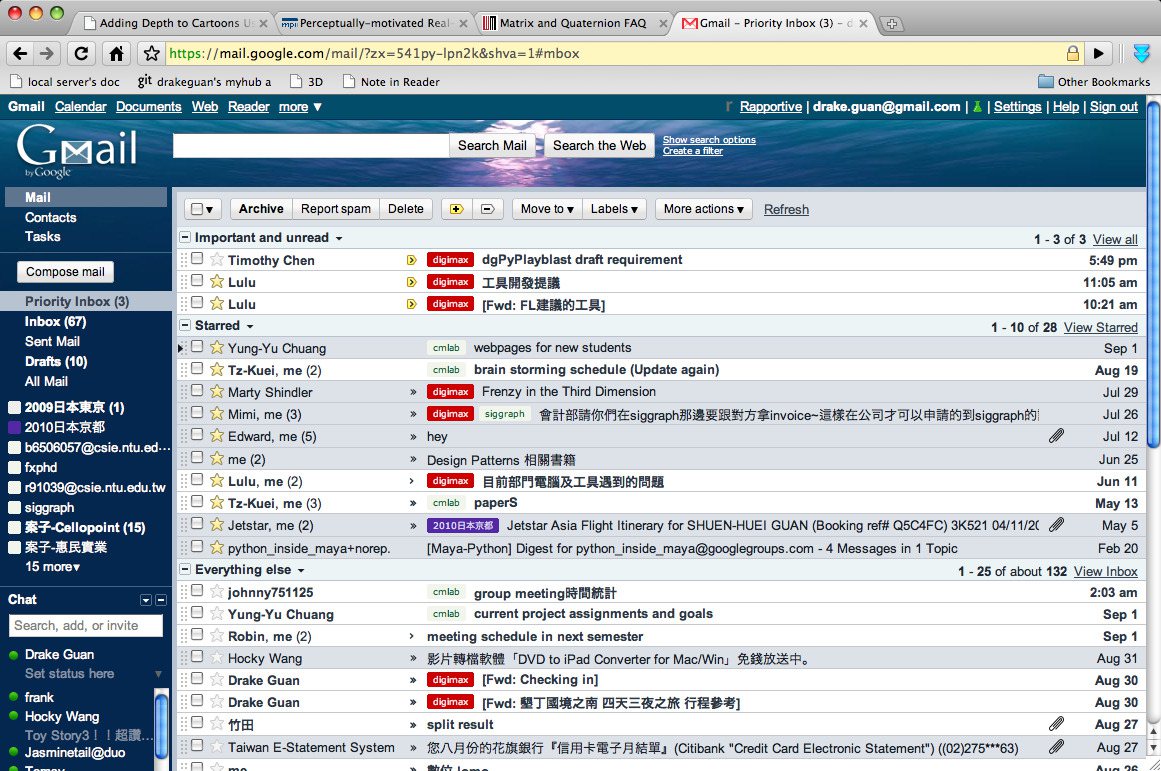Collapse the Important and unread section
Image resolution: width=1161 pixels, height=771 pixels.
click(185, 238)
